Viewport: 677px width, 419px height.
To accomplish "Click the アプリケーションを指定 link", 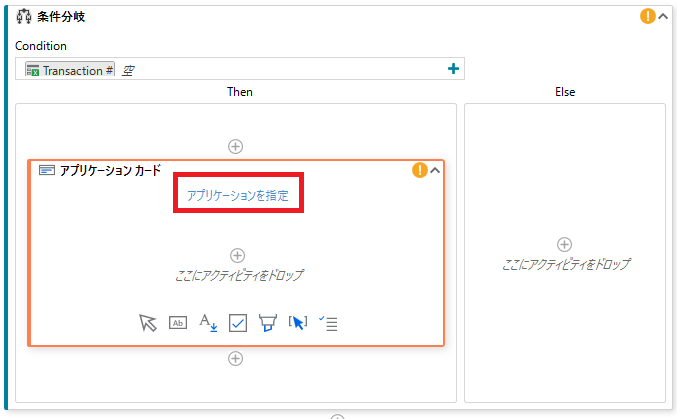I will [238, 196].
